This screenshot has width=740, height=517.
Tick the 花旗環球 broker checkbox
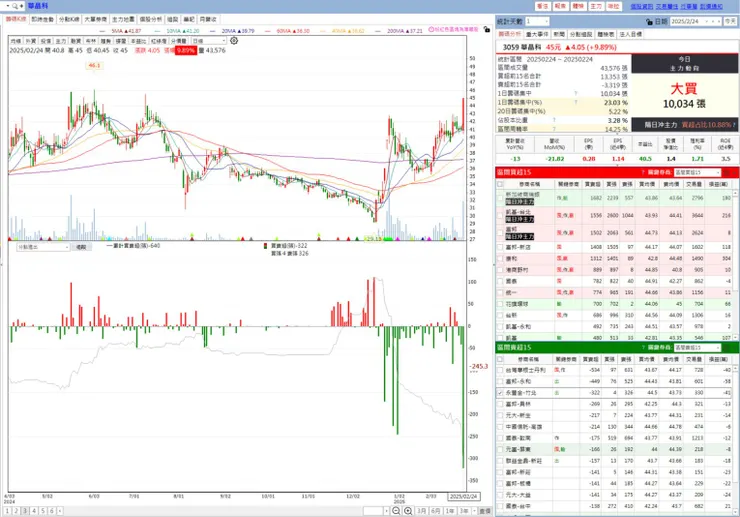[500, 304]
